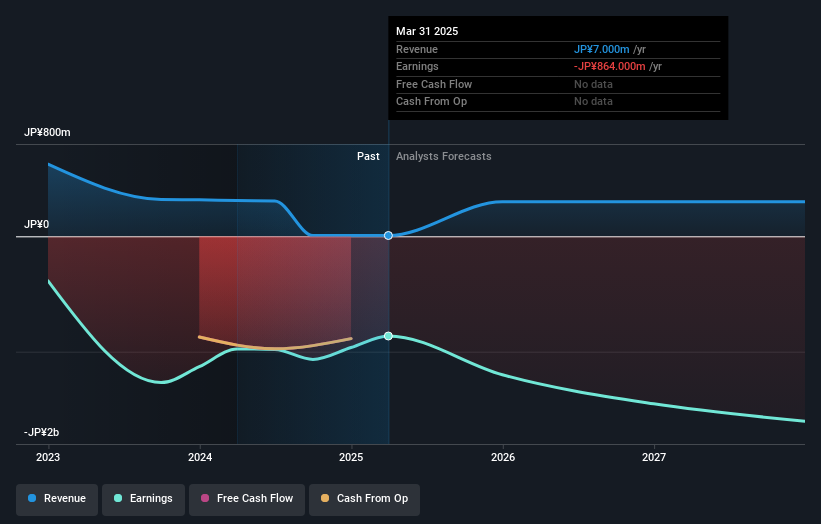Click the 2027 x-axis label

click(x=654, y=458)
